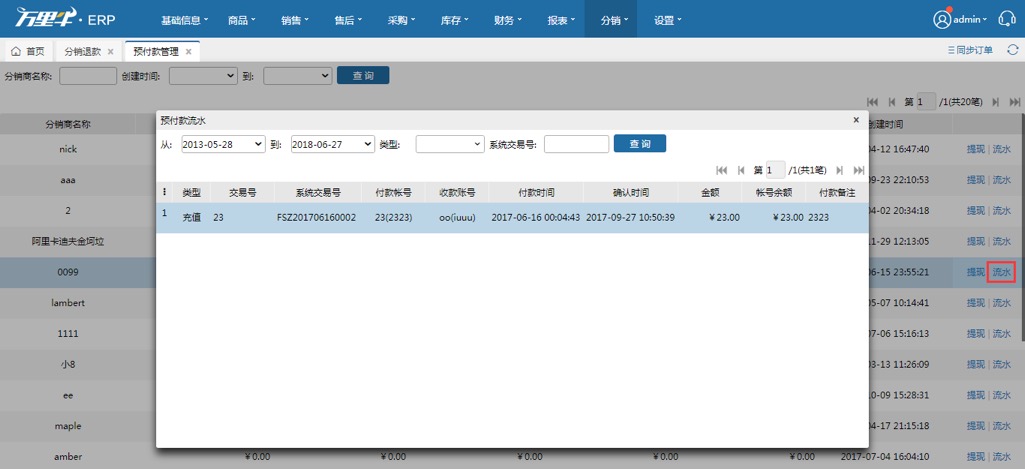This screenshot has width=1025, height=469.
Task: Go to previous page in the background list pager
Action: pos(891,102)
